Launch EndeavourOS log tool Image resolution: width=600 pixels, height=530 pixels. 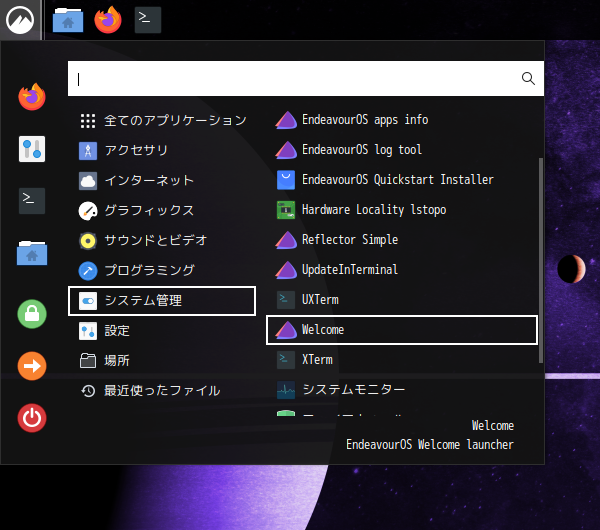402,150
